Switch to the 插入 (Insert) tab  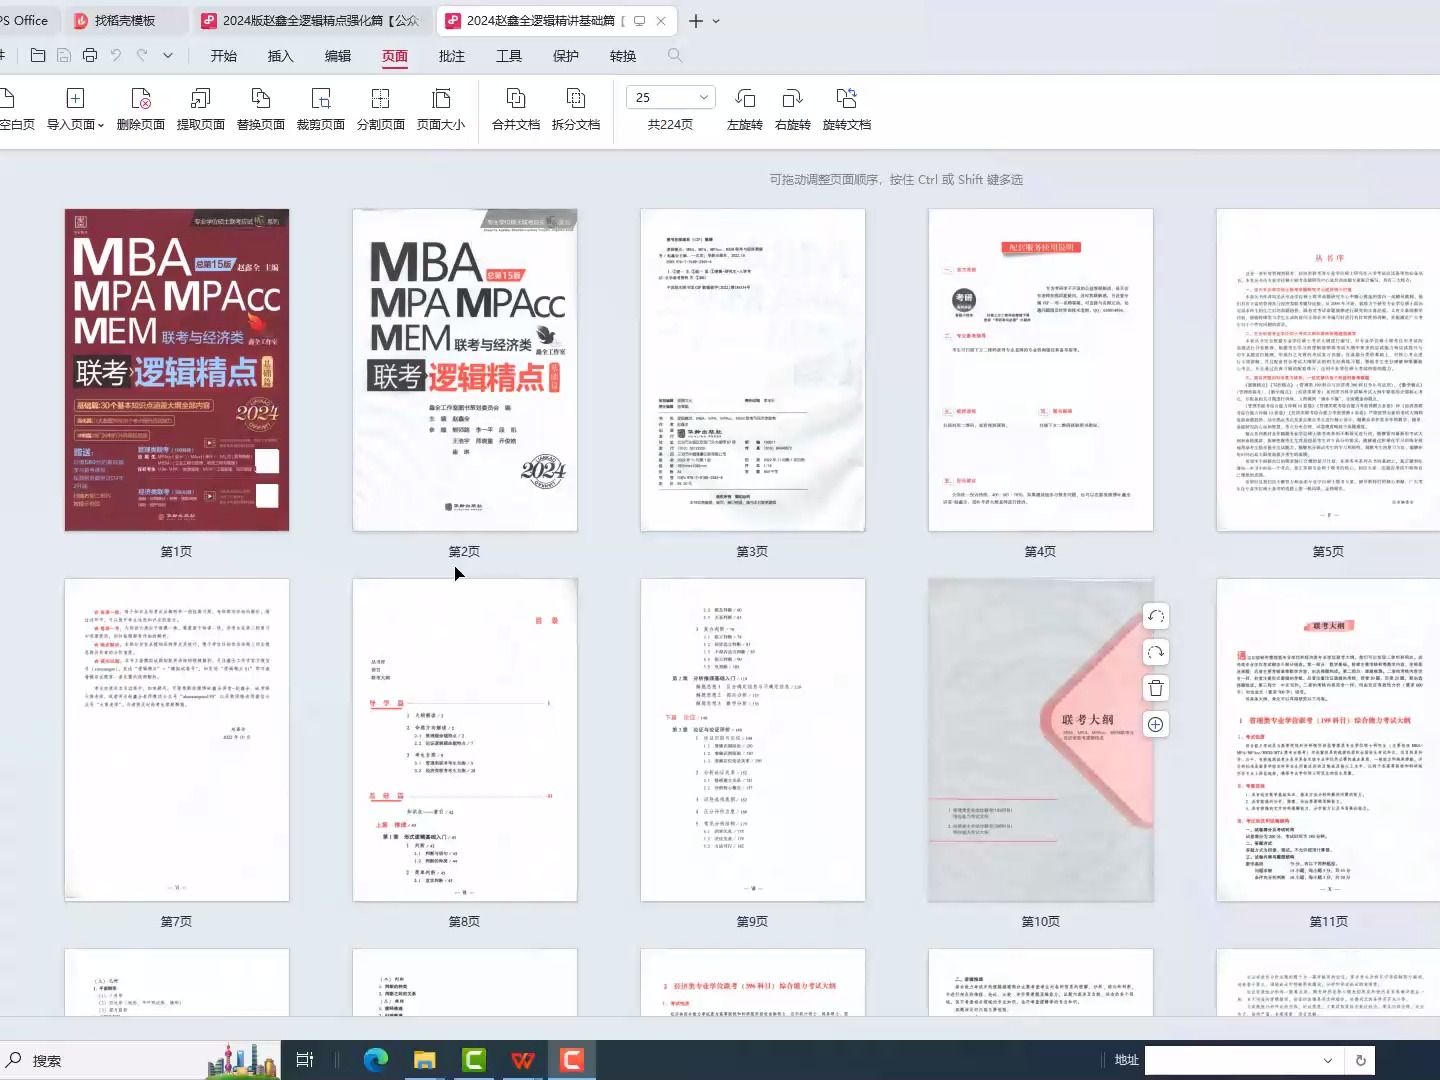click(281, 56)
